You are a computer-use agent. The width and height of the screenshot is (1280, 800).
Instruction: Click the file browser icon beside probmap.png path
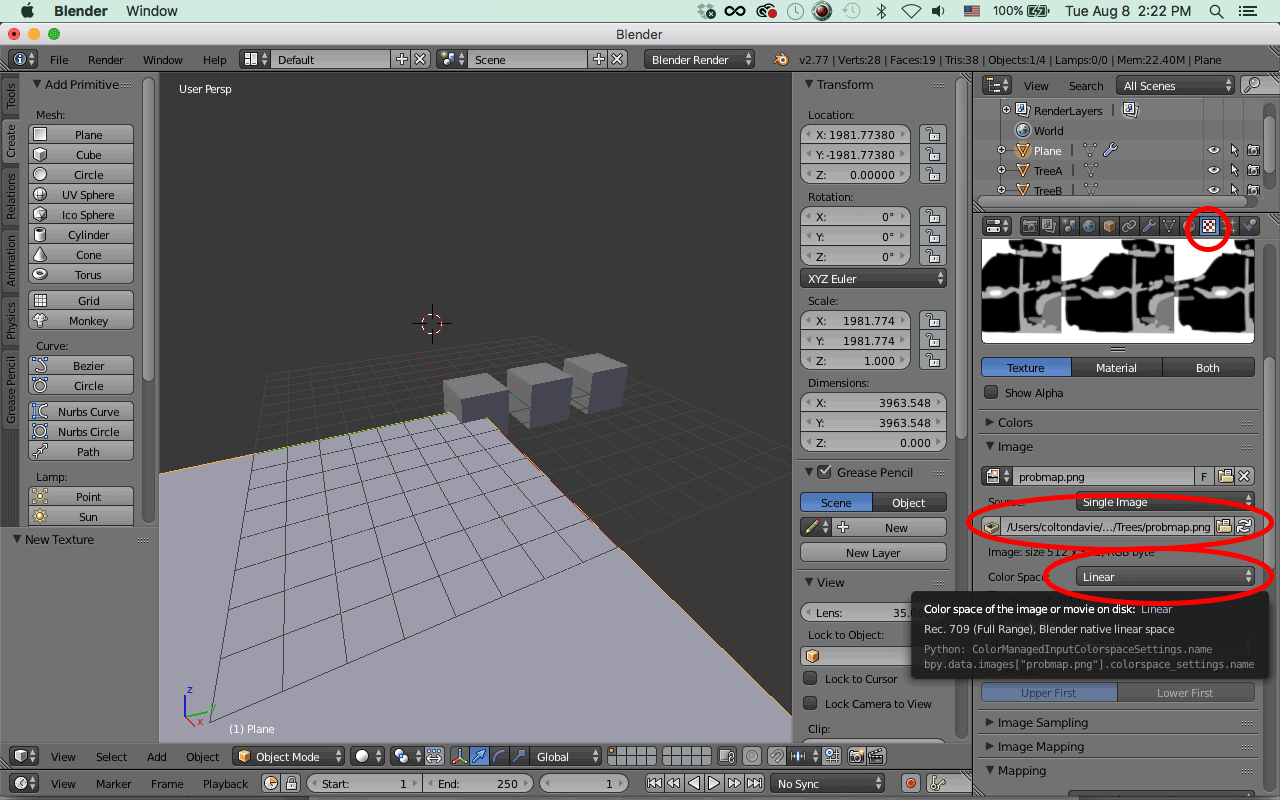pyautogui.click(x=1224, y=526)
